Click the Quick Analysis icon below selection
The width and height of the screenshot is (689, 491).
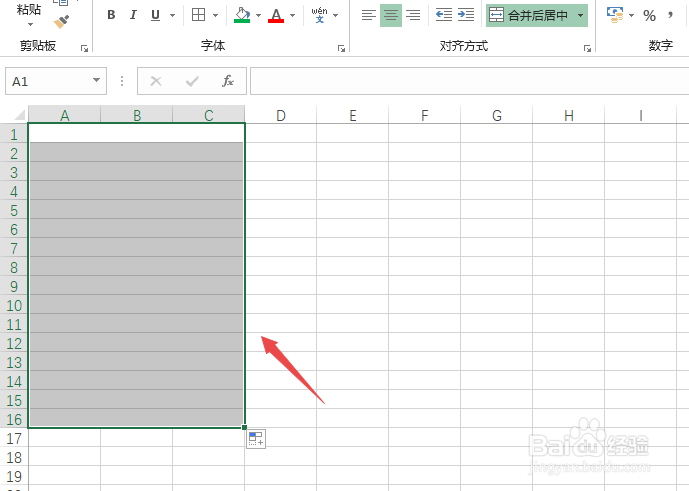pos(256,439)
